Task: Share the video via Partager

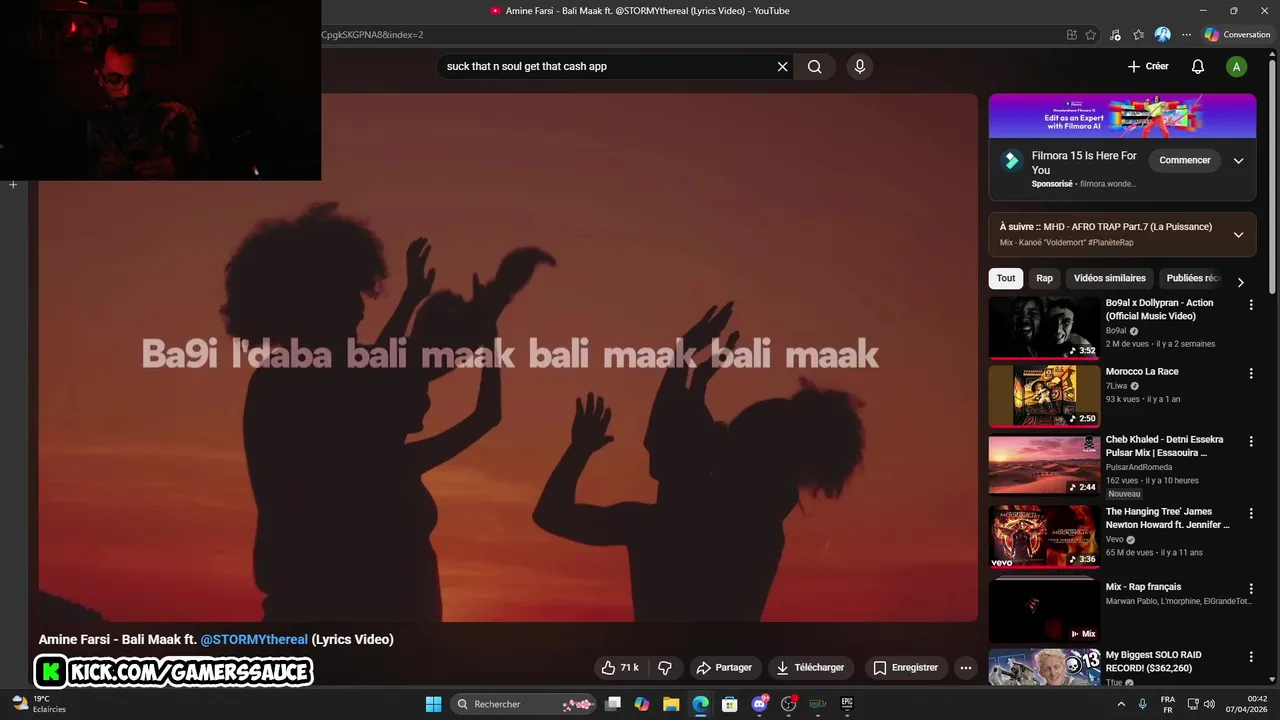Action: click(x=724, y=668)
